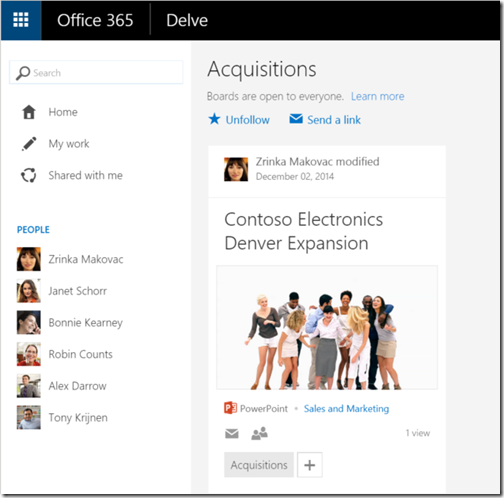
Task: Click the plus button to add to board
Action: pyautogui.click(x=310, y=465)
